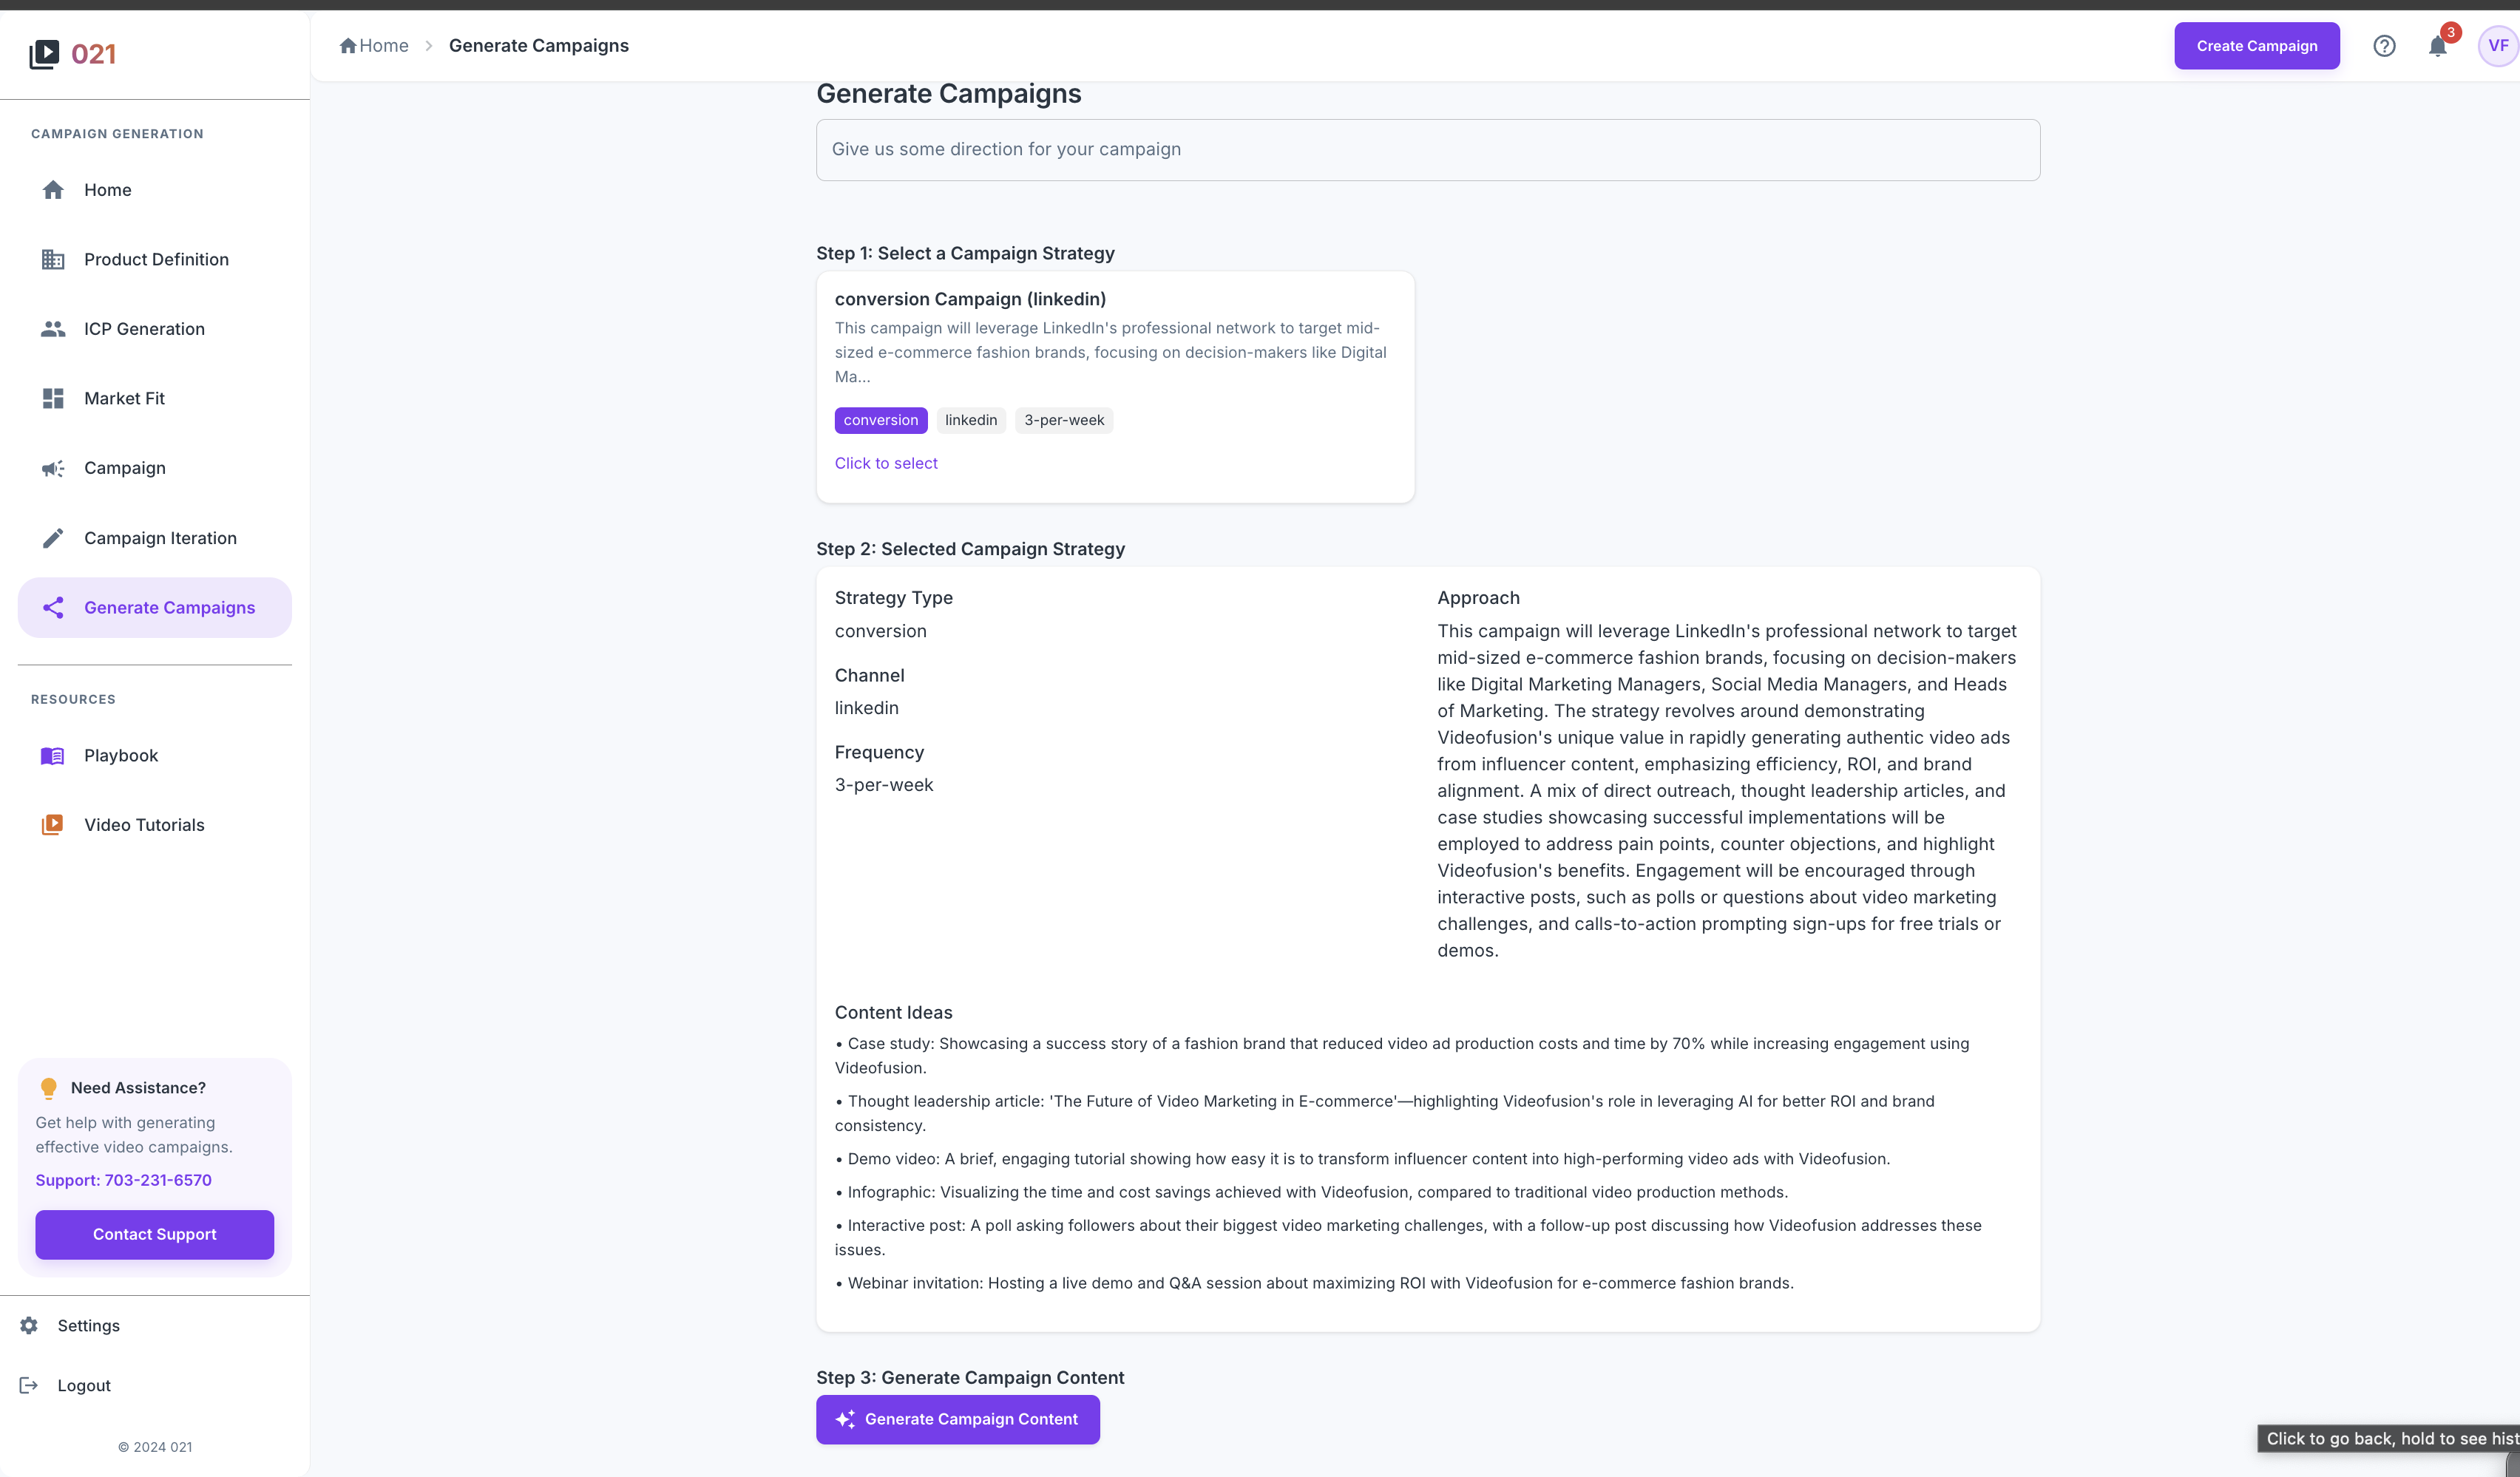Click the ICP Generation people icon
2520x1477 pixels.
[53, 328]
